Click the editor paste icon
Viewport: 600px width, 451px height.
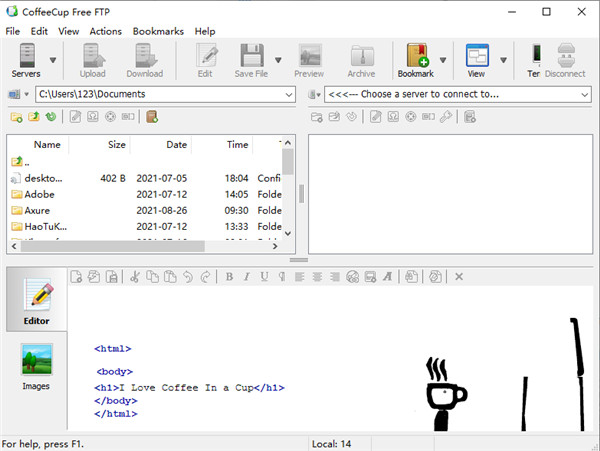click(x=170, y=277)
